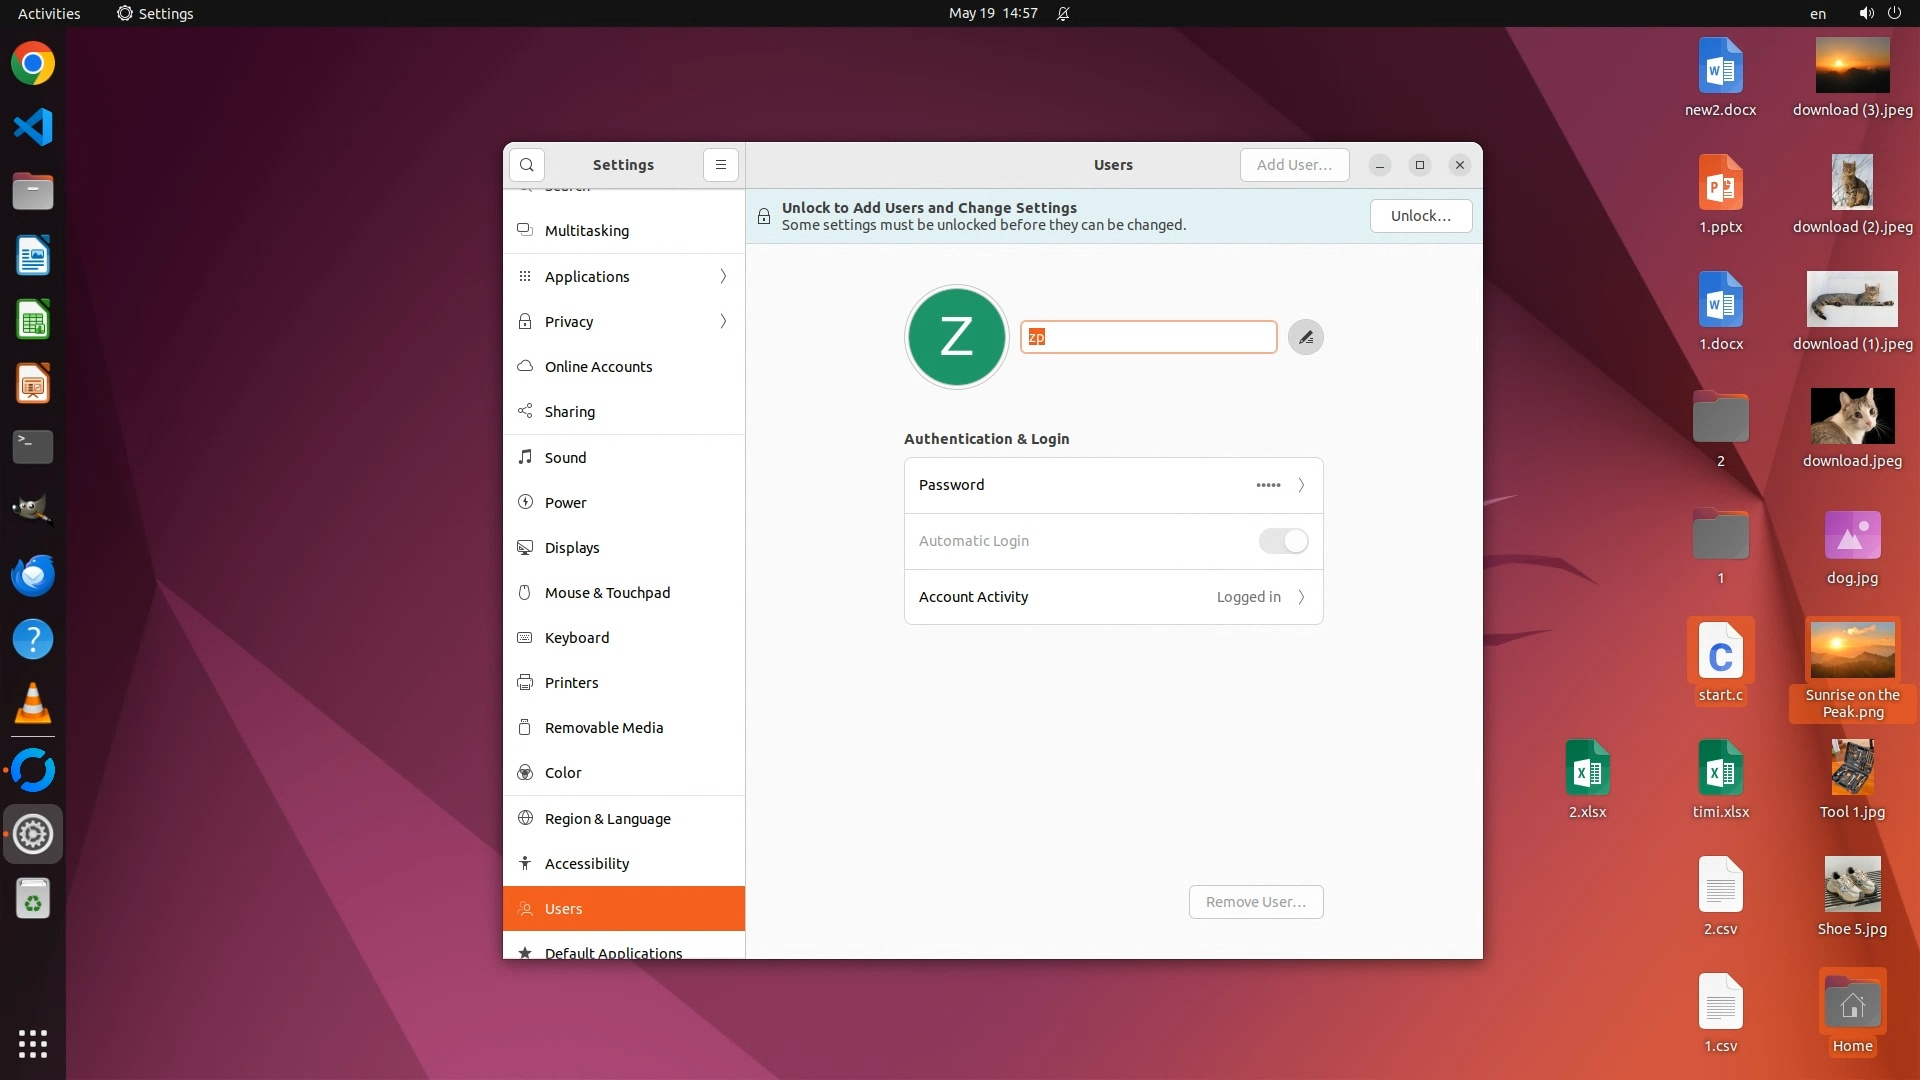Screen dimensions: 1920x1080
Task: Expand the Privacy settings chevron
Action: pos(723,322)
